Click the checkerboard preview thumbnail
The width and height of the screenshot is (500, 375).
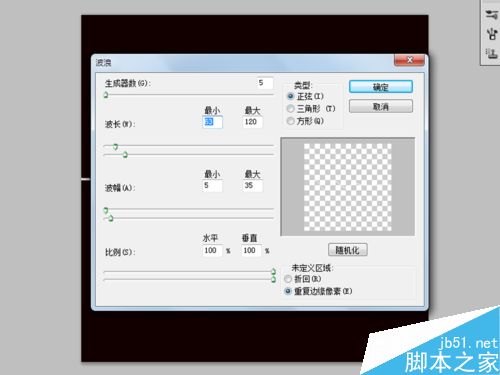[348, 187]
